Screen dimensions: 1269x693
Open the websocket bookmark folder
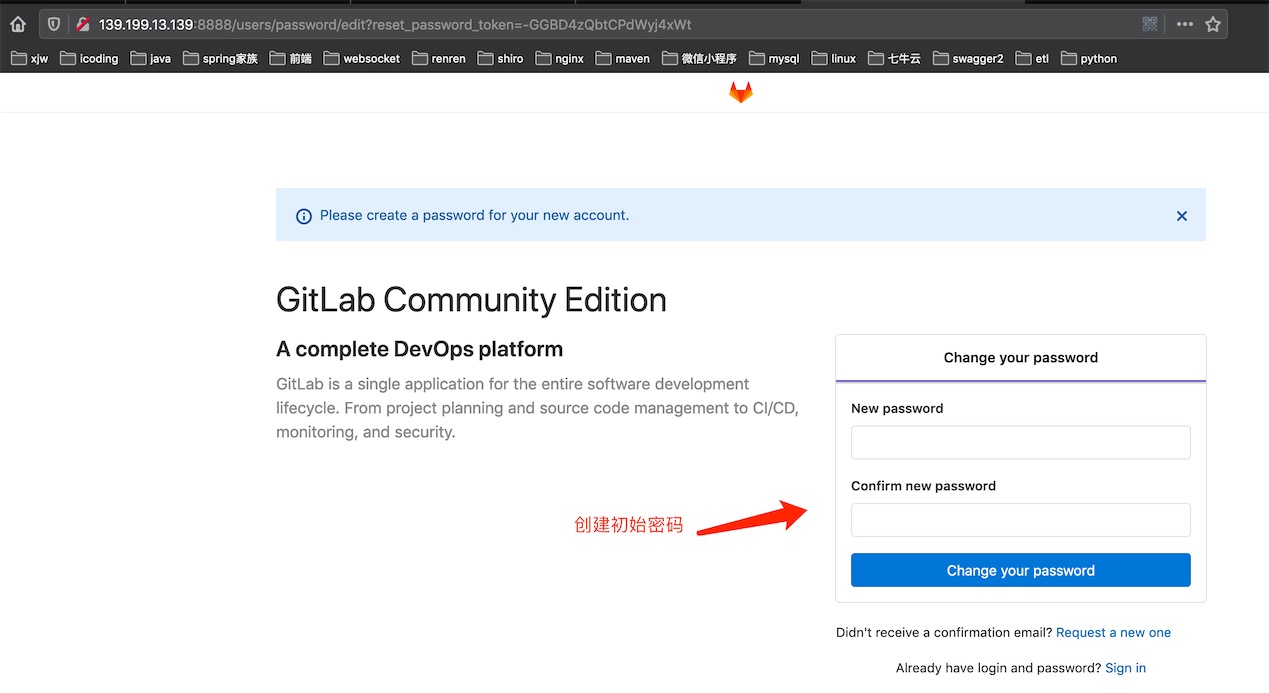tap(362, 59)
